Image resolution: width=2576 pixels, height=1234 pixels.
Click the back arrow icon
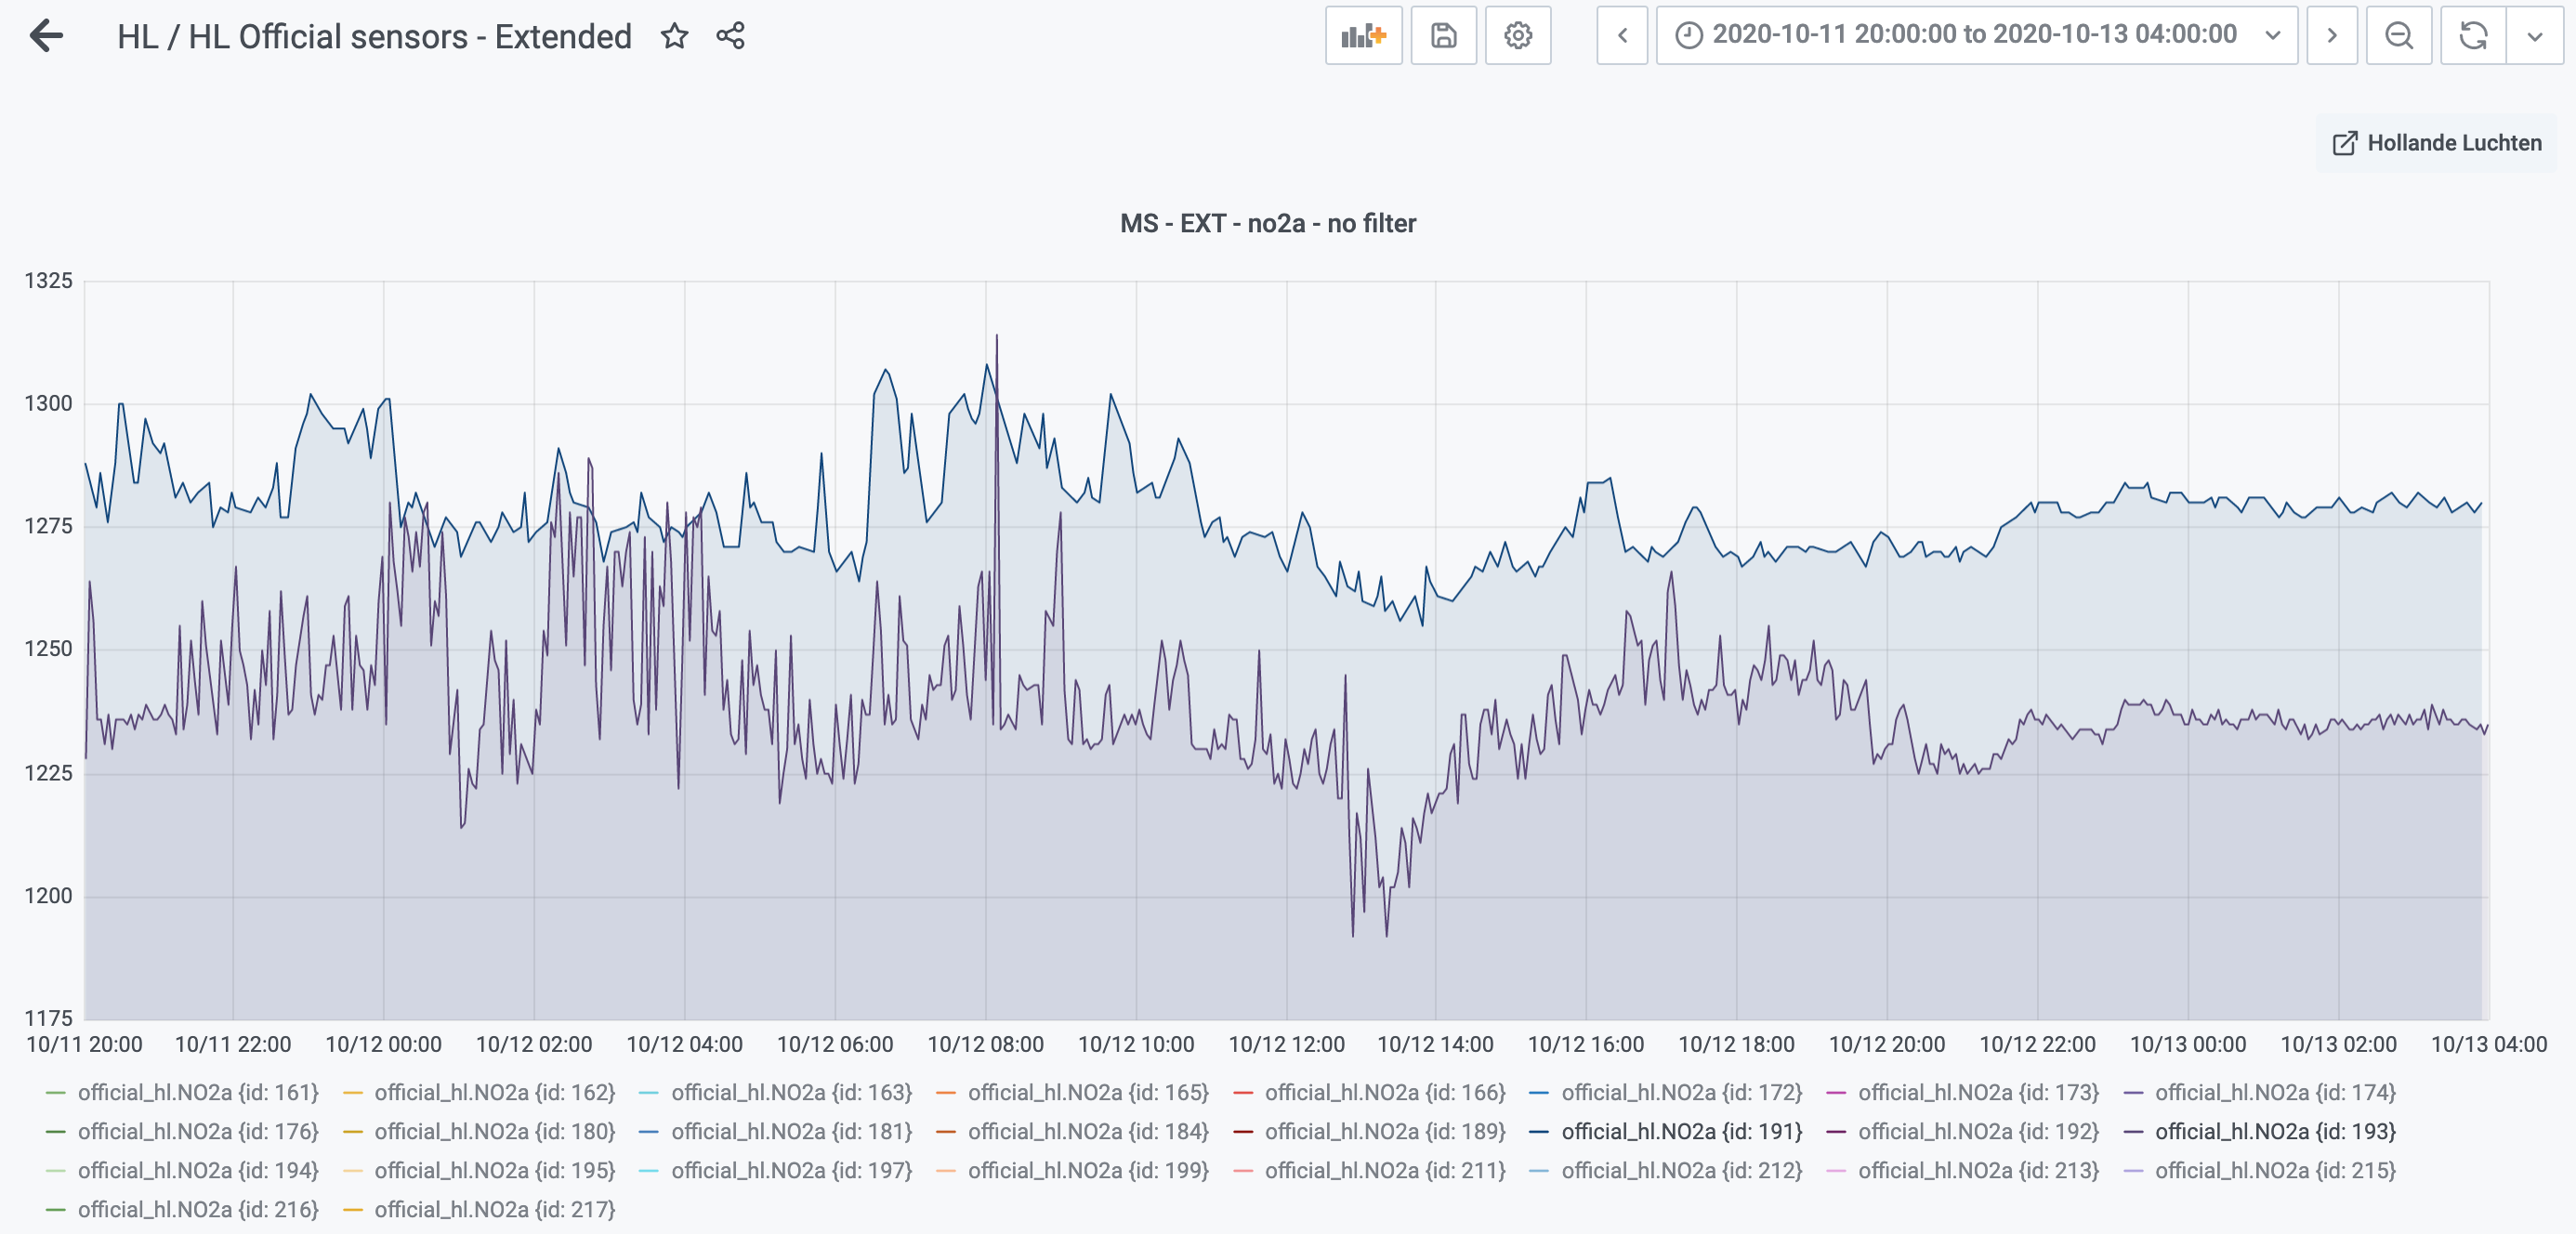pos(46,36)
